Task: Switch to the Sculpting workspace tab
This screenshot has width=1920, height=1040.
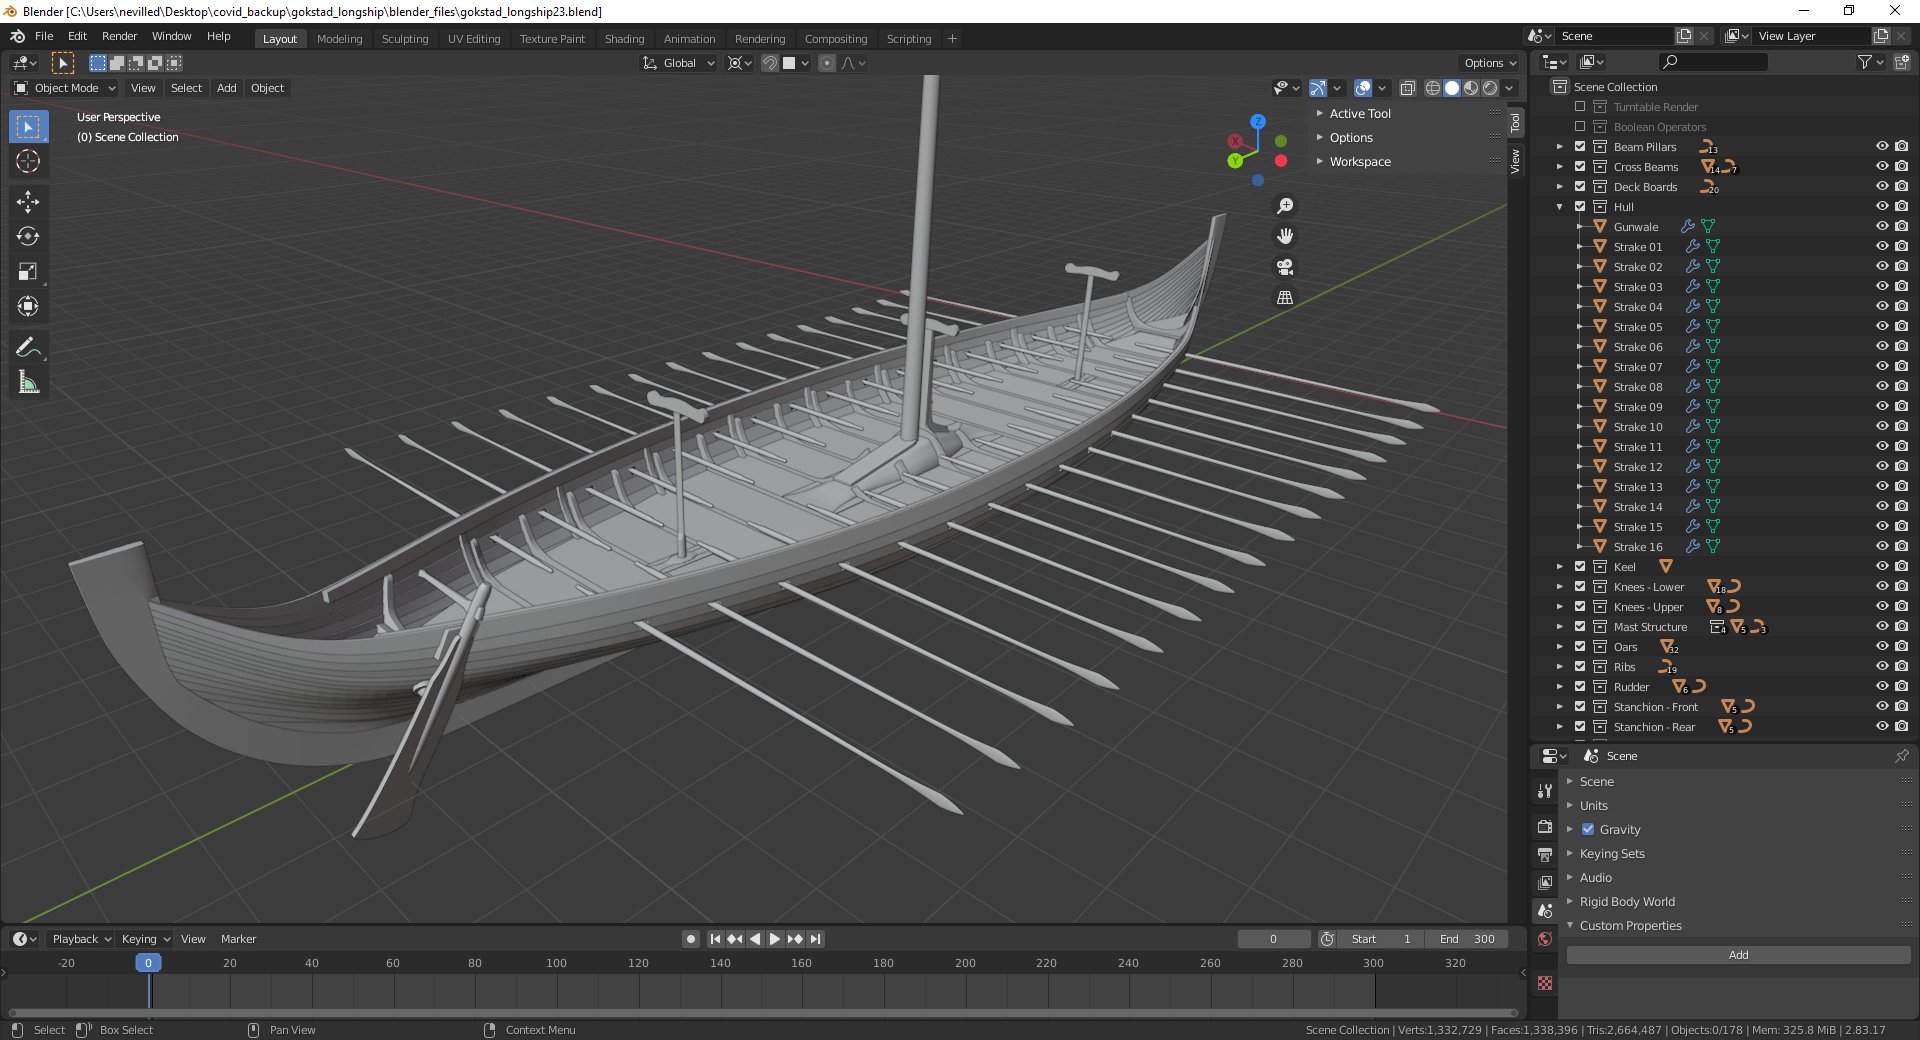Action: click(x=404, y=39)
